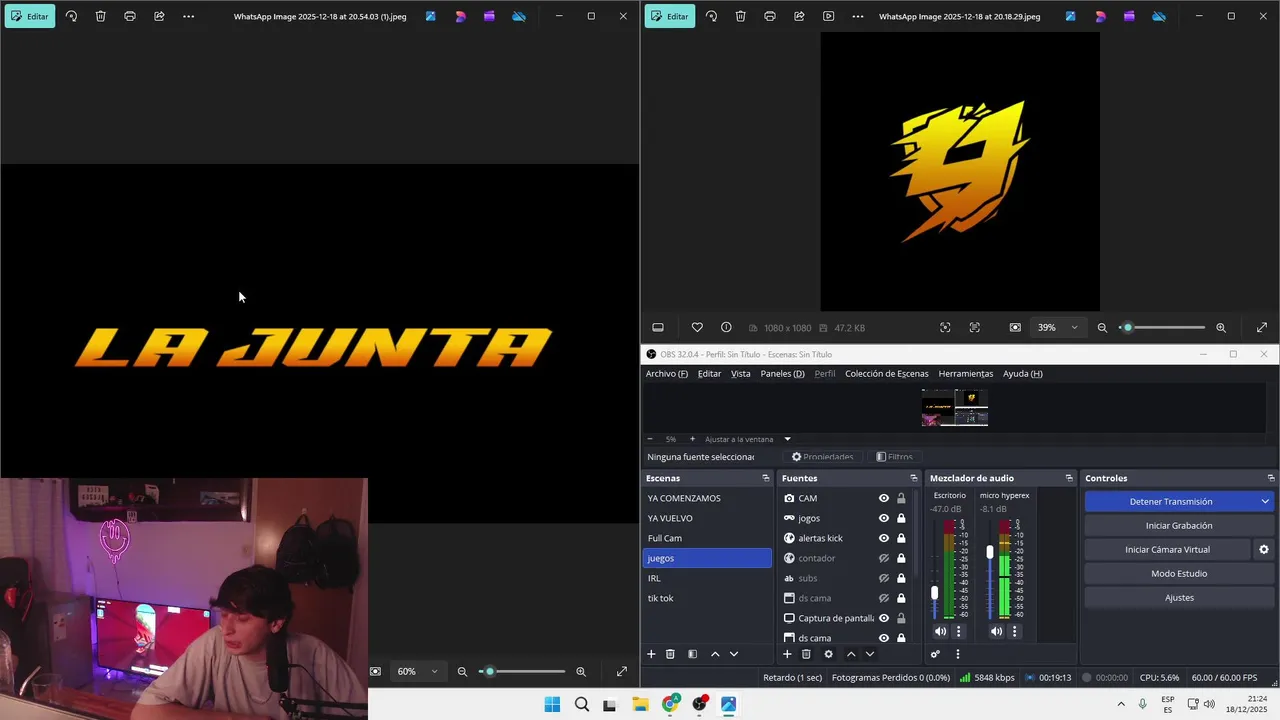
Task: Adjust the Escritorio volume fader
Action: pyautogui.click(x=935, y=592)
